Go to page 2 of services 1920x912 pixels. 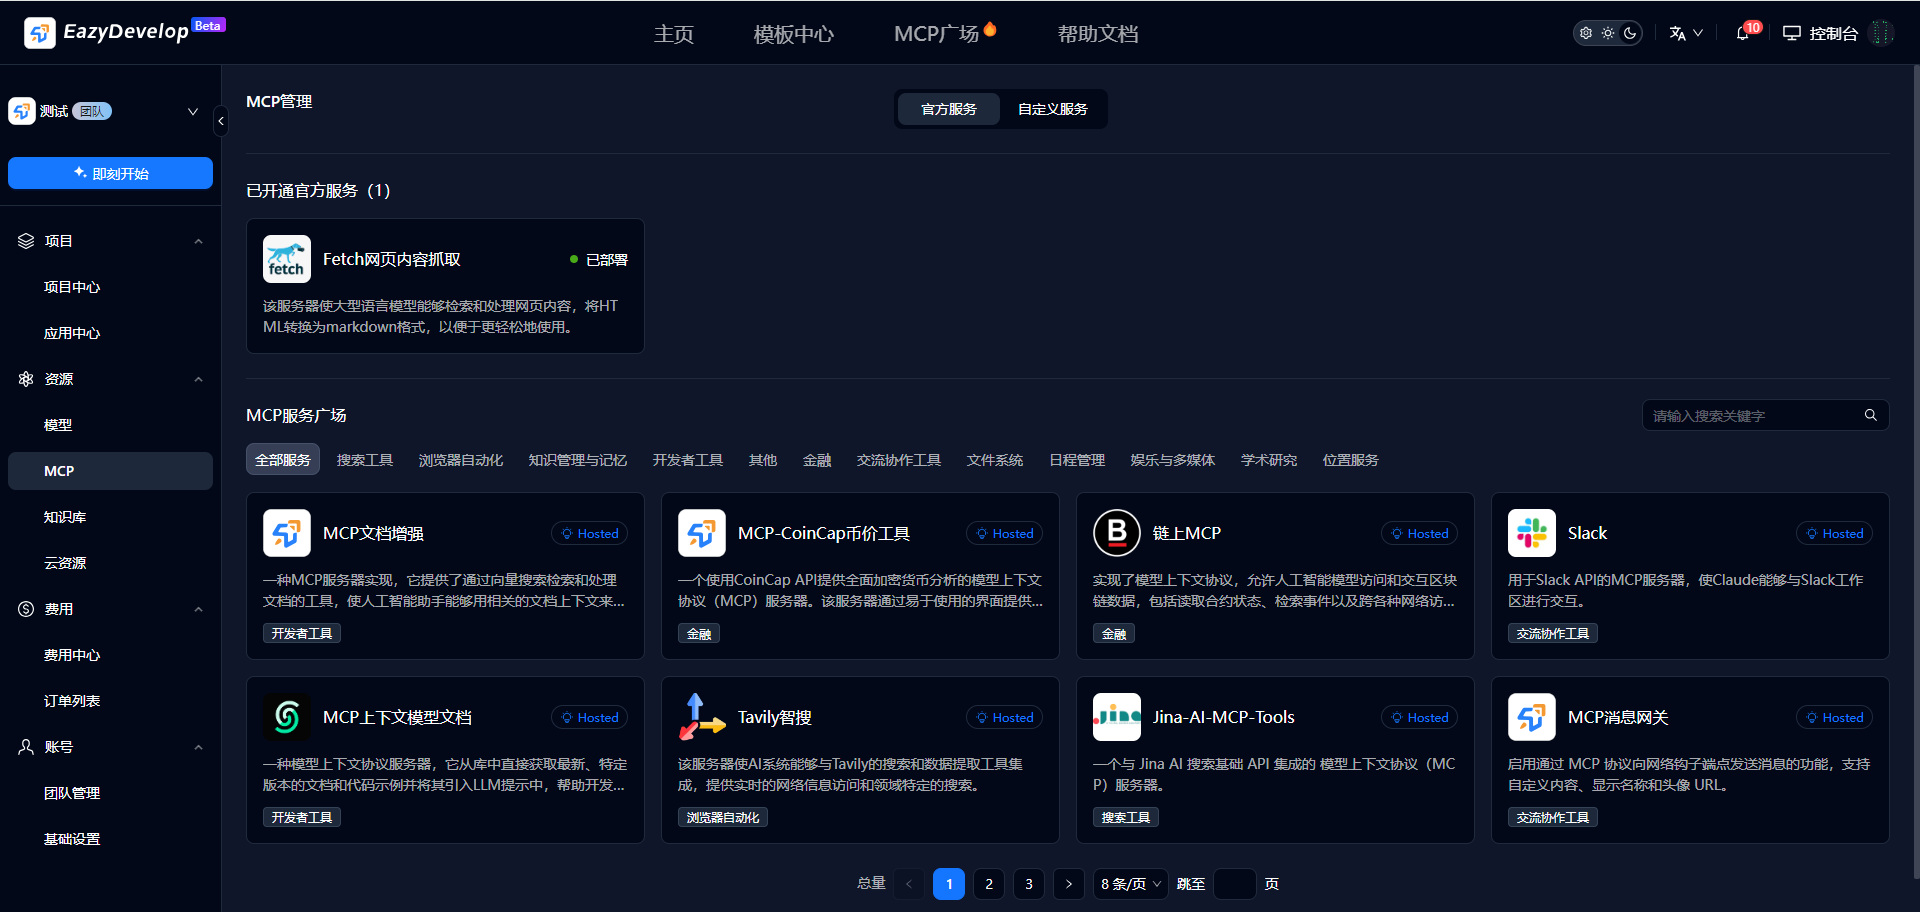click(x=988, y=884)
